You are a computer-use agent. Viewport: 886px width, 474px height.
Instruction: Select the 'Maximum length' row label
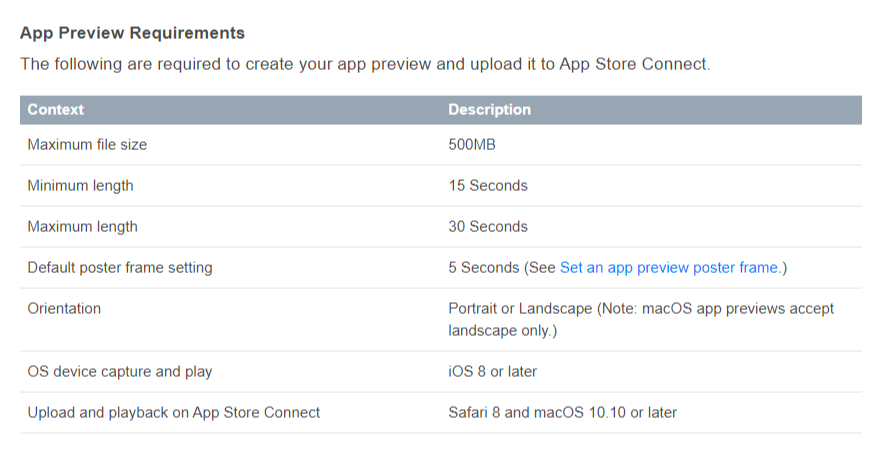82,227
